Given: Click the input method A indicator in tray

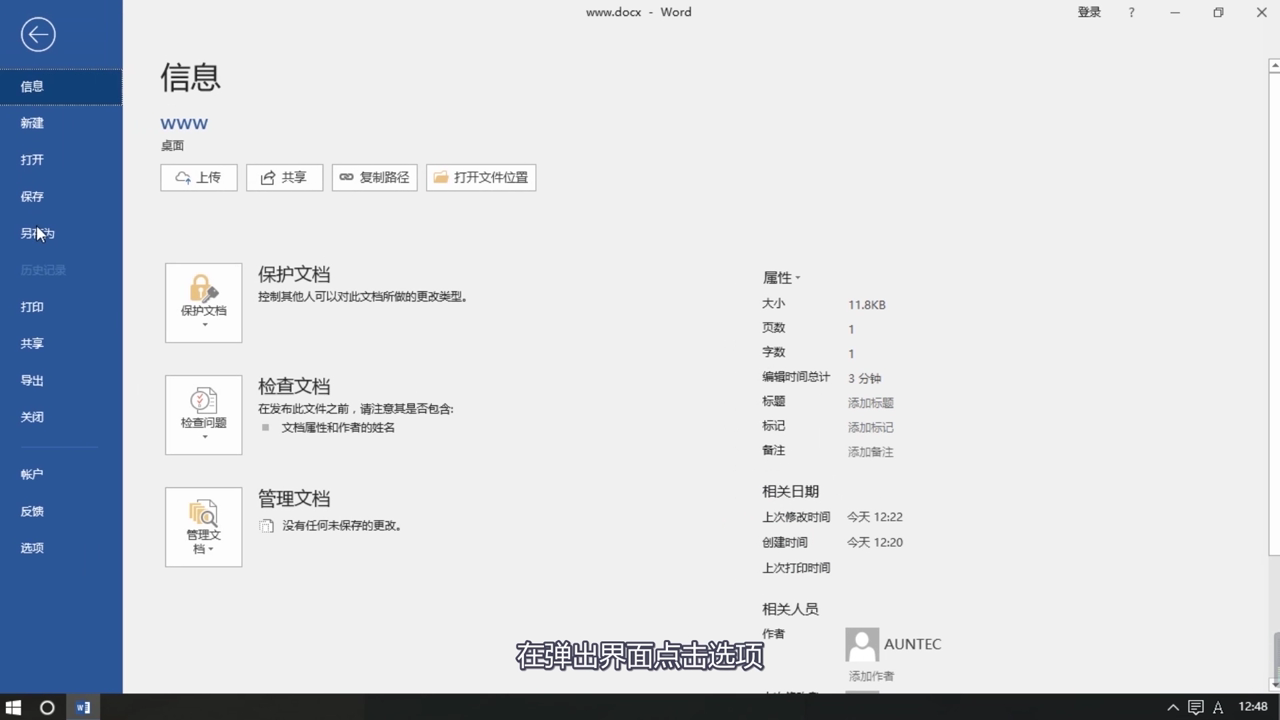Looking at the screenshot, I should point(1218,708).
